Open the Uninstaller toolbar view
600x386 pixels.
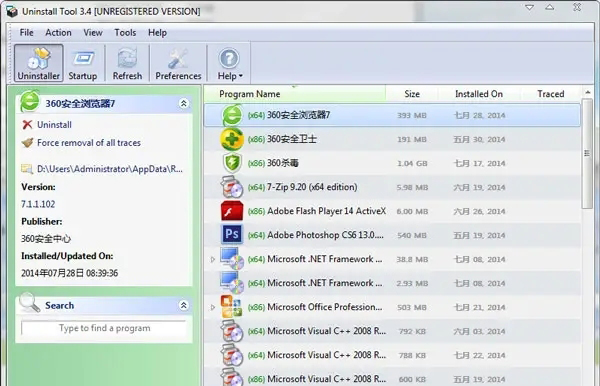pyautogui.click(x=39, y=63)
